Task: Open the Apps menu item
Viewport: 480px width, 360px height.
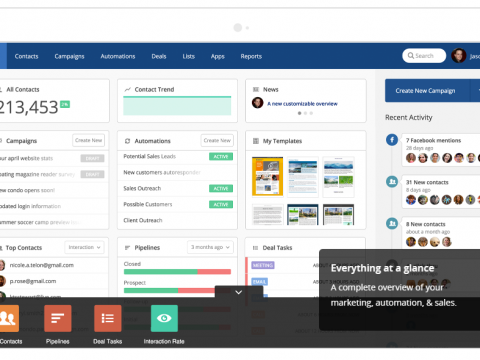Action: click(x=217, y=56)
